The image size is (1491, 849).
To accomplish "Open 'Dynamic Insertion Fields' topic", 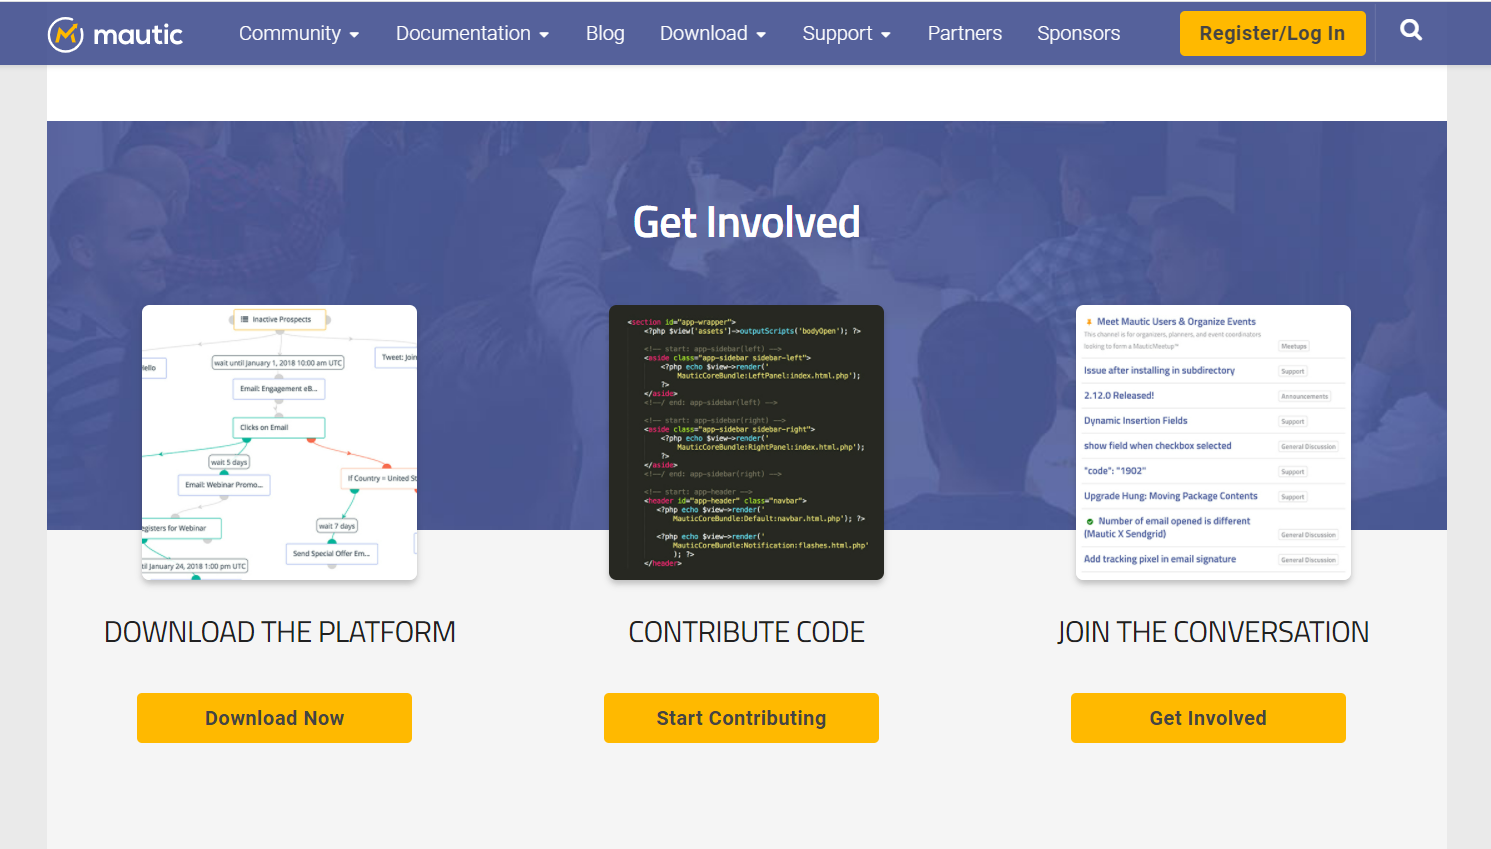I will point(1135,421).
